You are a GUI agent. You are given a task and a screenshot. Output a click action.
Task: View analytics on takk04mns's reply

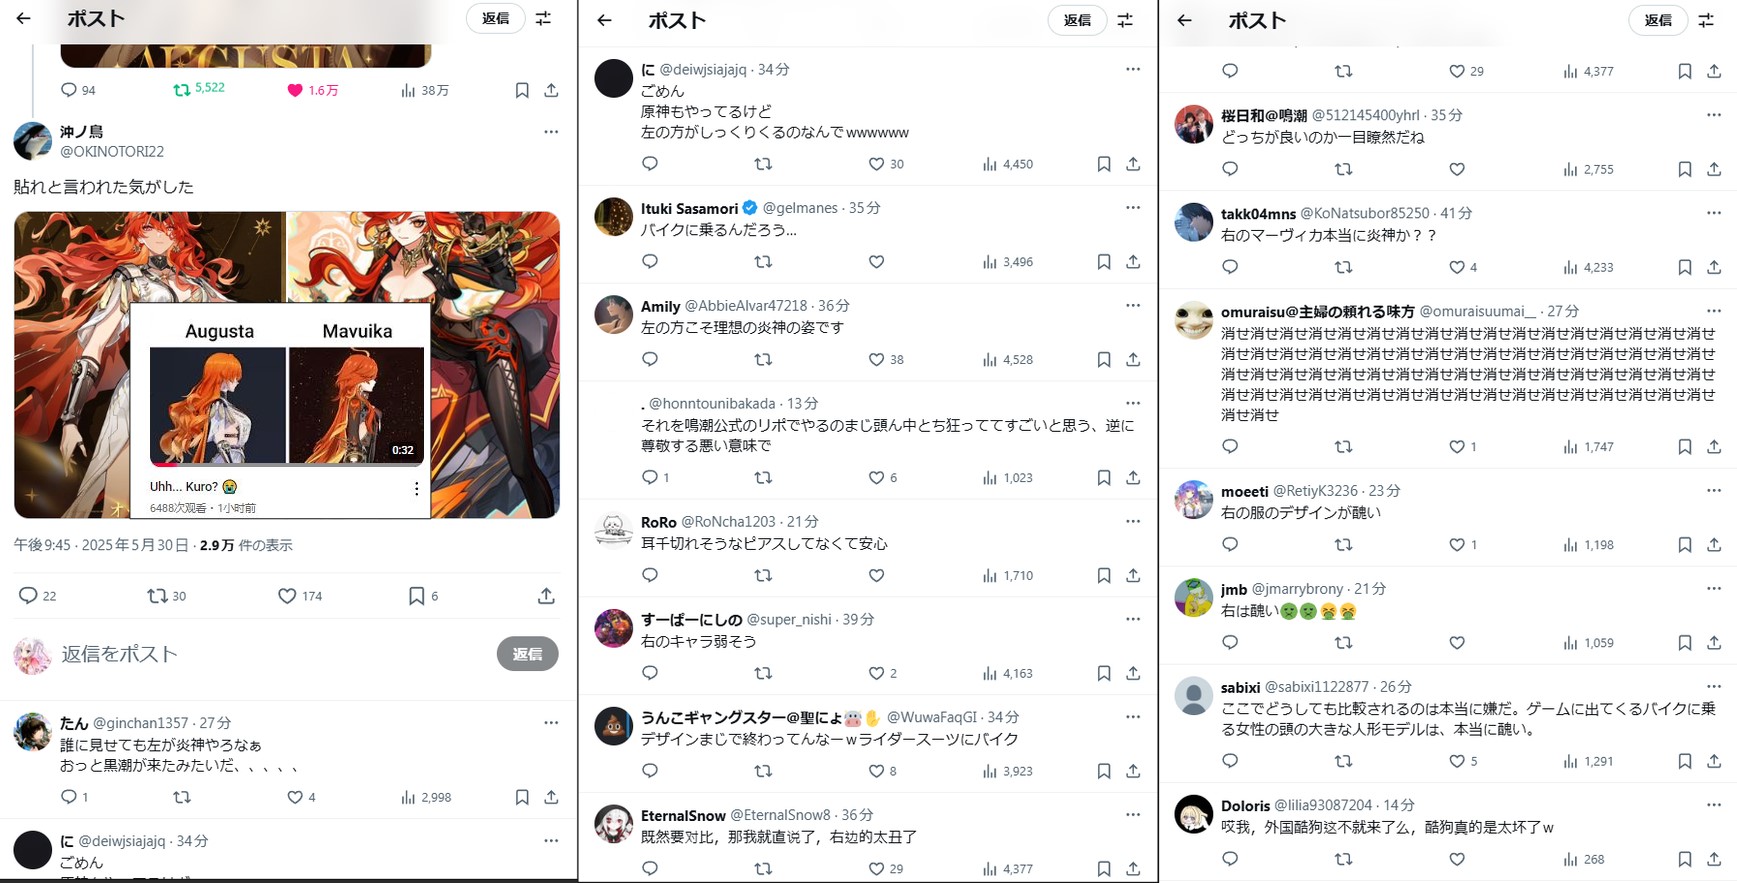point(1589,267)
